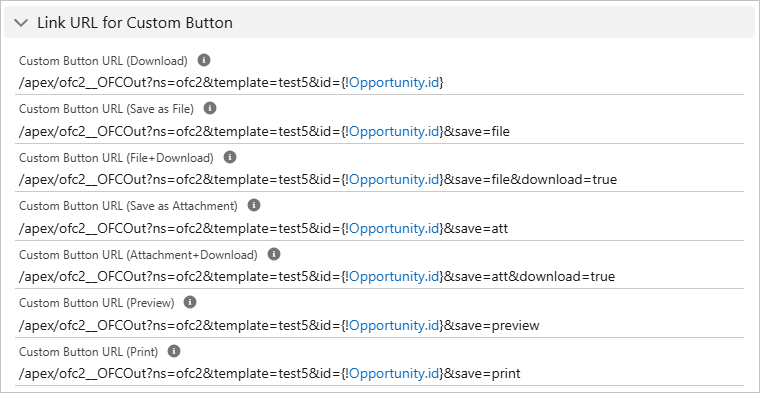Click Opportunity.id link in File+Download URL
760x393 pixels.
(x=395, y=180)
